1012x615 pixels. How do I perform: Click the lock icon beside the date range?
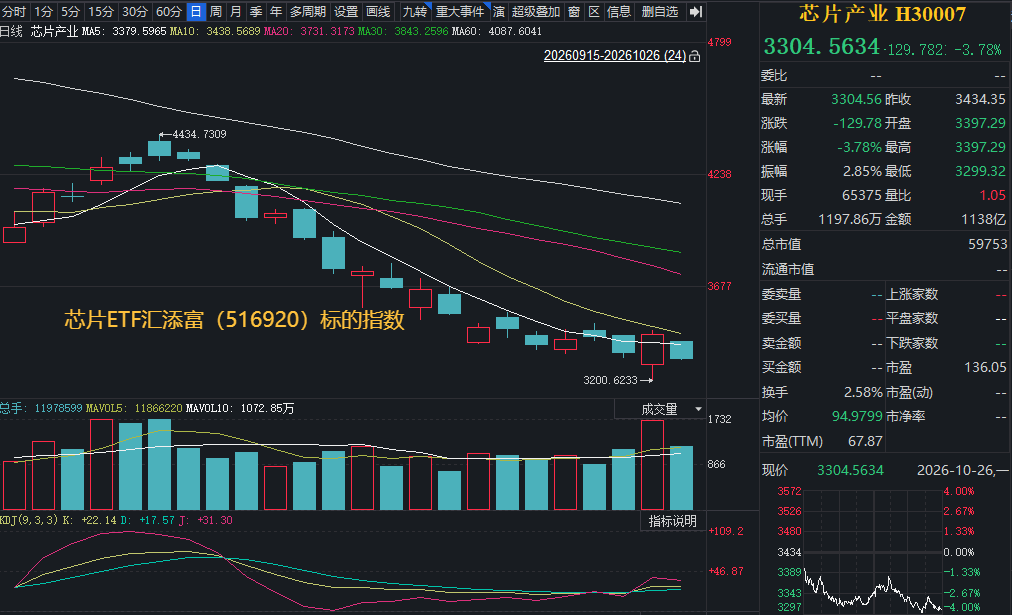694,56
